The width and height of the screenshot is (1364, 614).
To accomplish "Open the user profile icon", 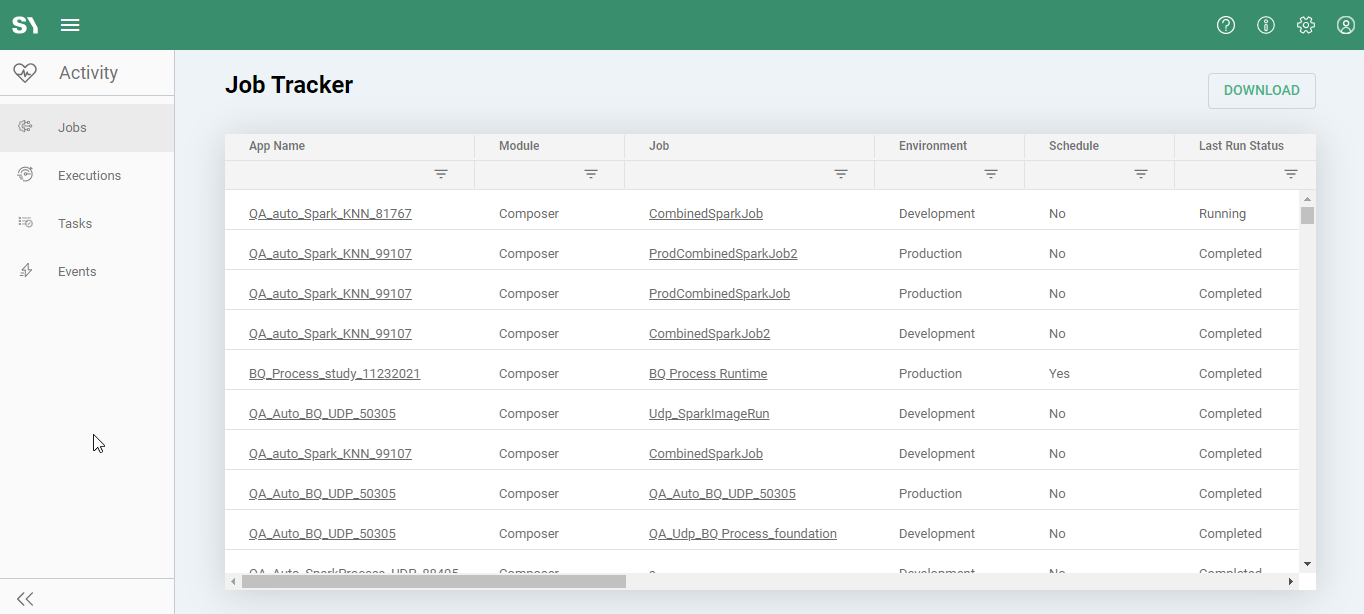I will 1346,25.
